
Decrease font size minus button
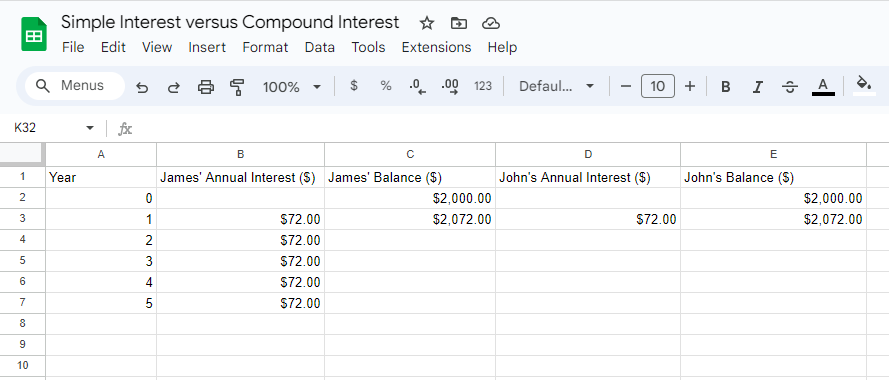pos(626,86)
